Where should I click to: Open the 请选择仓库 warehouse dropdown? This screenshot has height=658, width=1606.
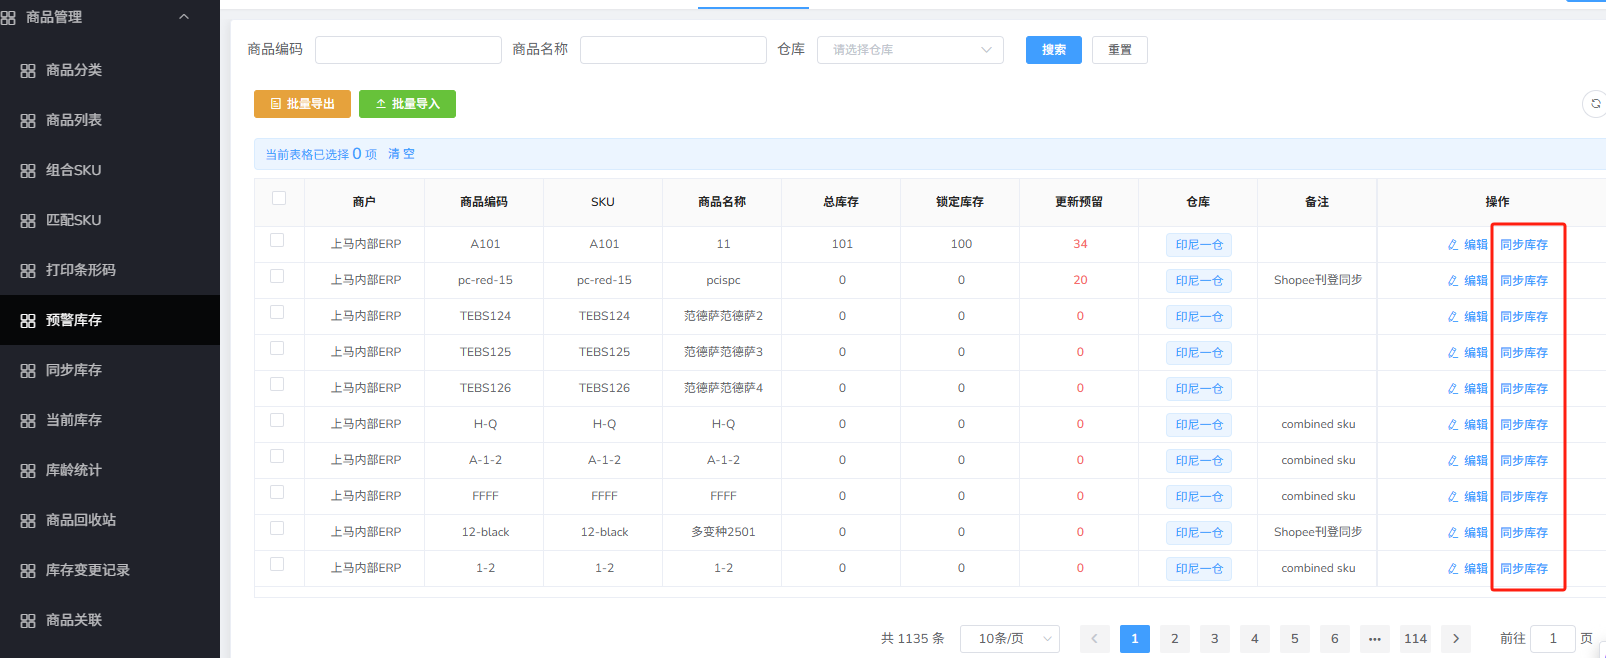tap(910, 50)
